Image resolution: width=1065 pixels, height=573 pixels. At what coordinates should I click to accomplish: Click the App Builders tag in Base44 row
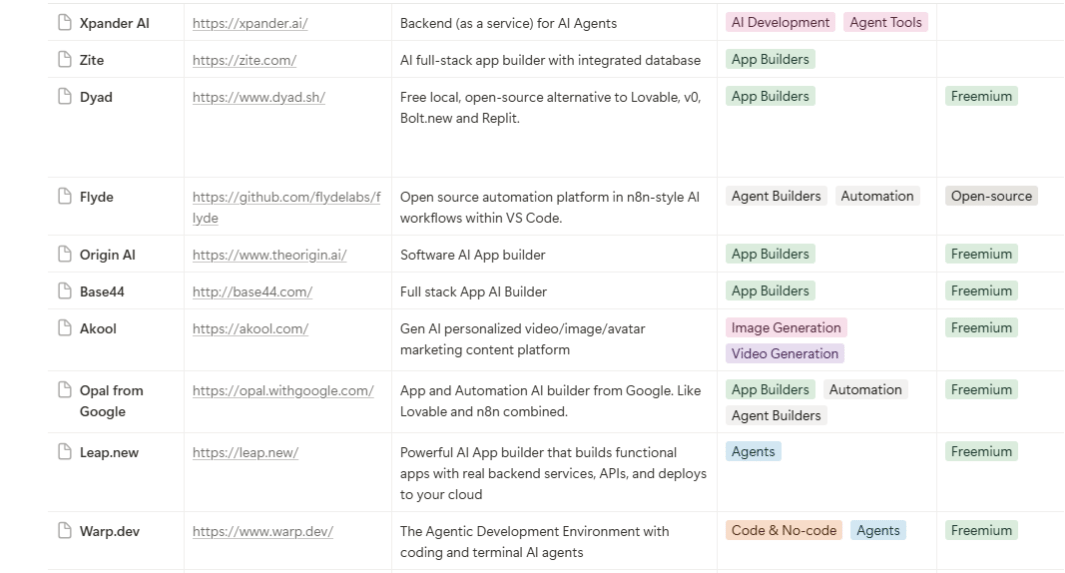pos(770,291)
